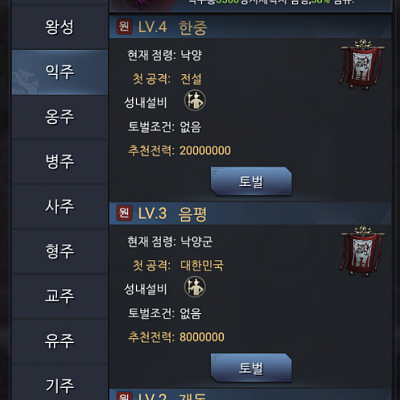Select the 익주 region tab
400x400 pixels.
[60, 72]
